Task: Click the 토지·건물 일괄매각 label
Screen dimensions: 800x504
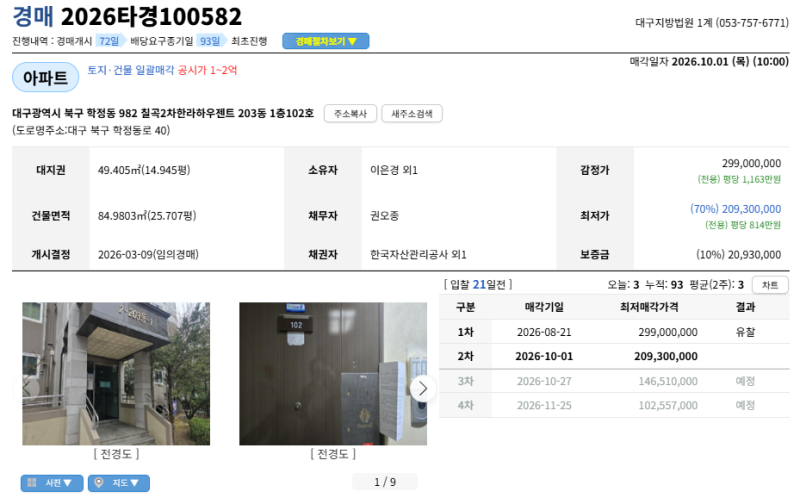Action: click(131, 70)
